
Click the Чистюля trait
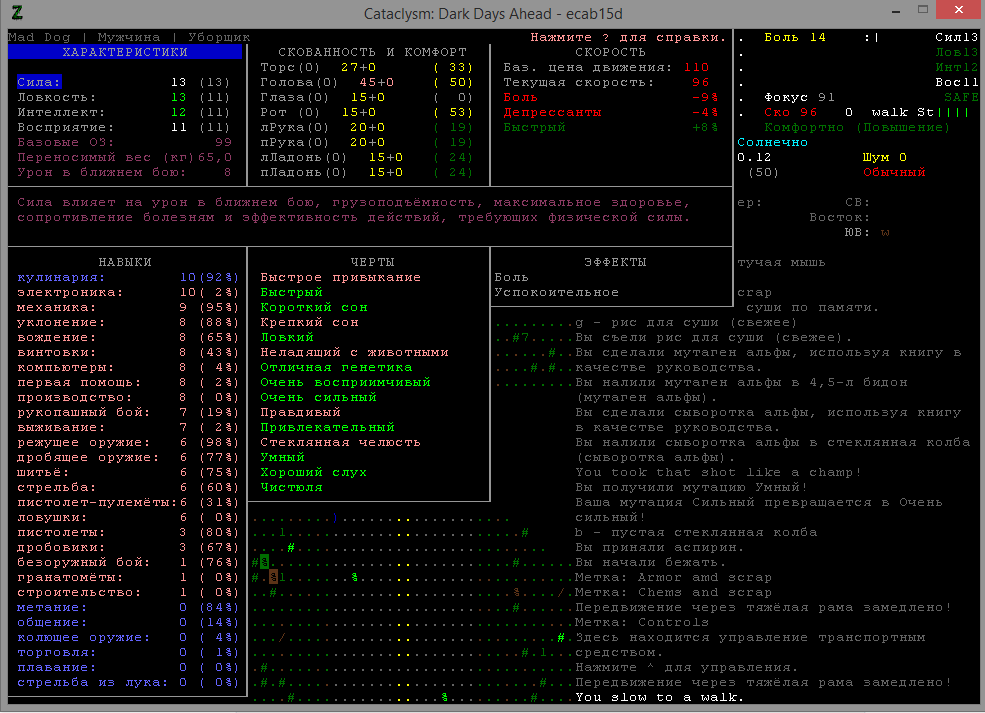(291, 487)
